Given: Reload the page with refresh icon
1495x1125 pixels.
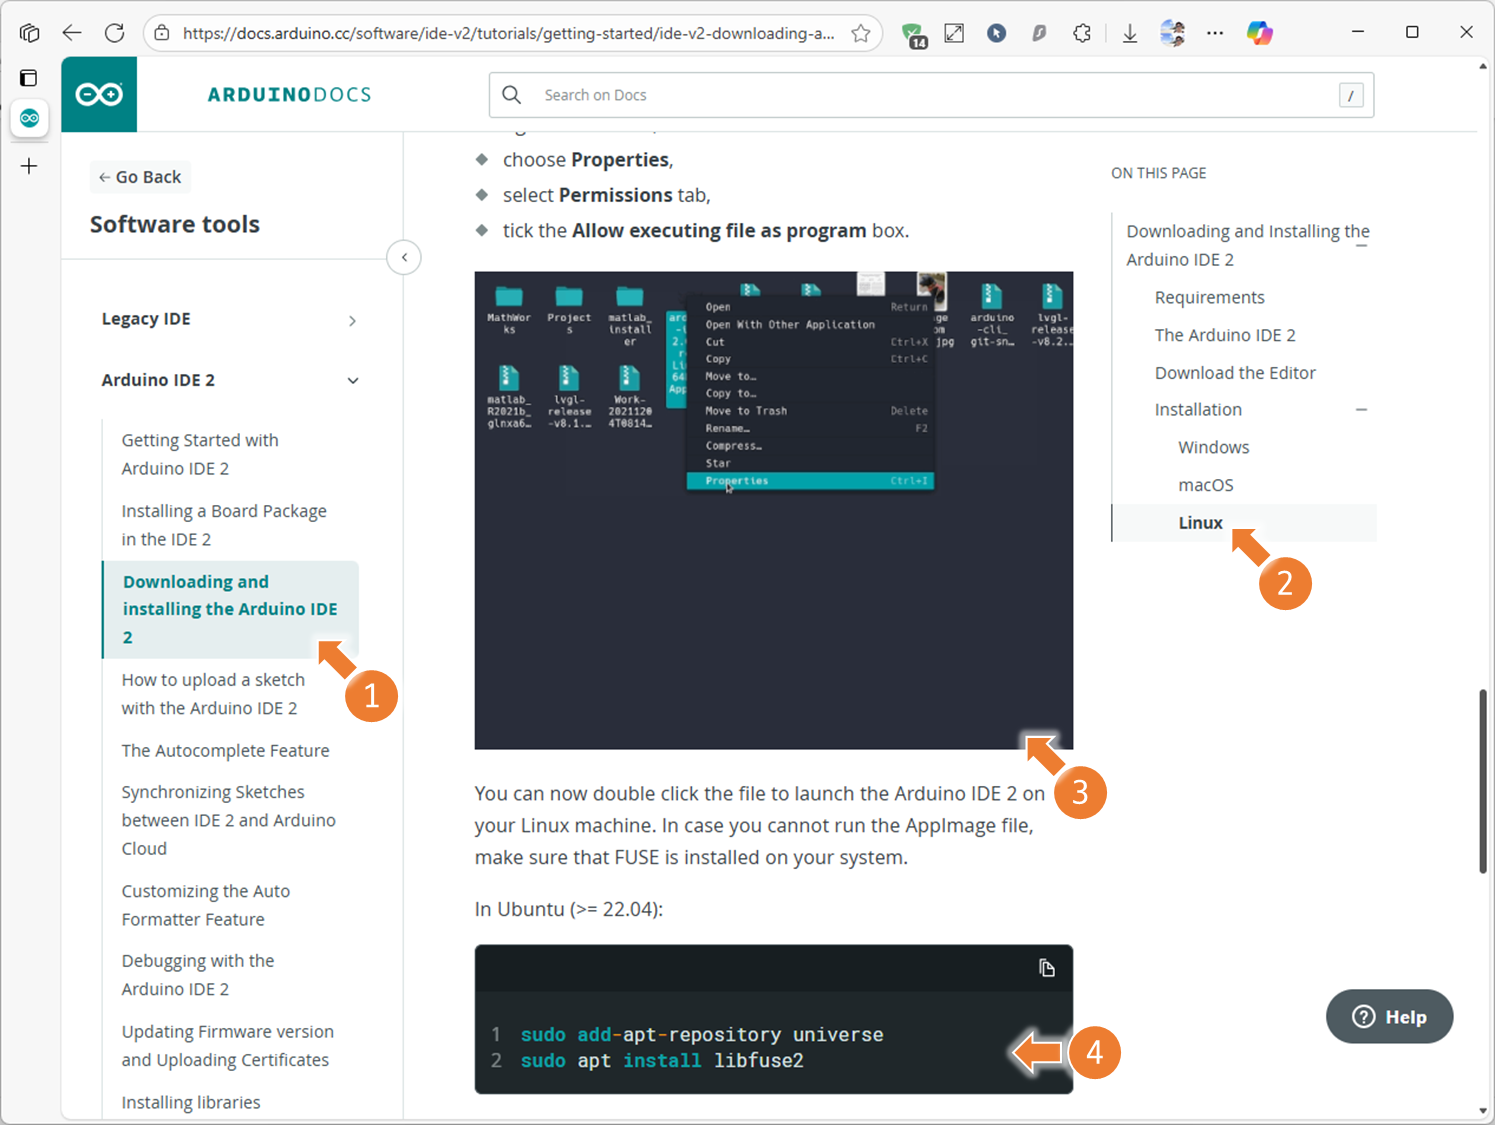Looking at the screenshot, I should pyautogui.click(x=115, y=33).
